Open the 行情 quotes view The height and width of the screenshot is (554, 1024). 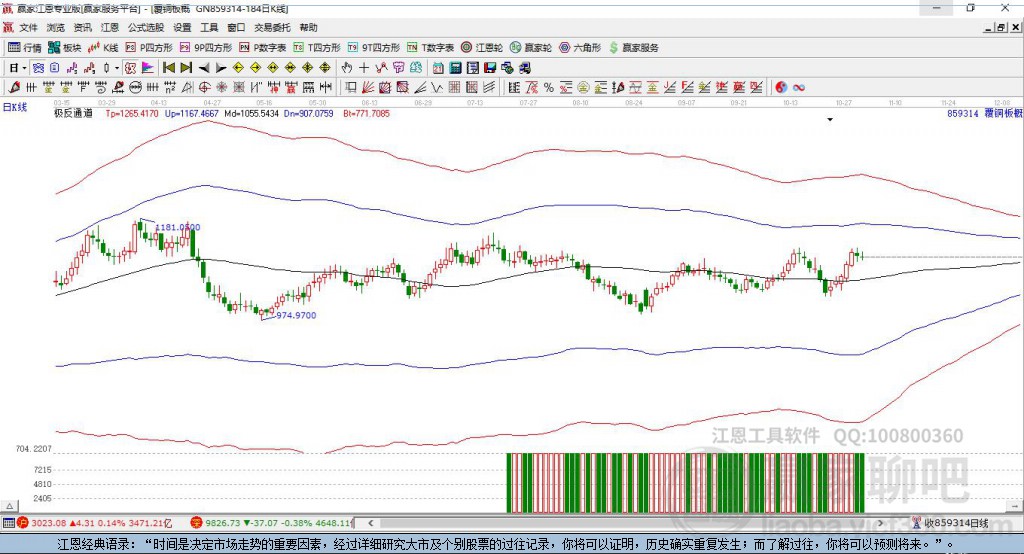point(25,48)
